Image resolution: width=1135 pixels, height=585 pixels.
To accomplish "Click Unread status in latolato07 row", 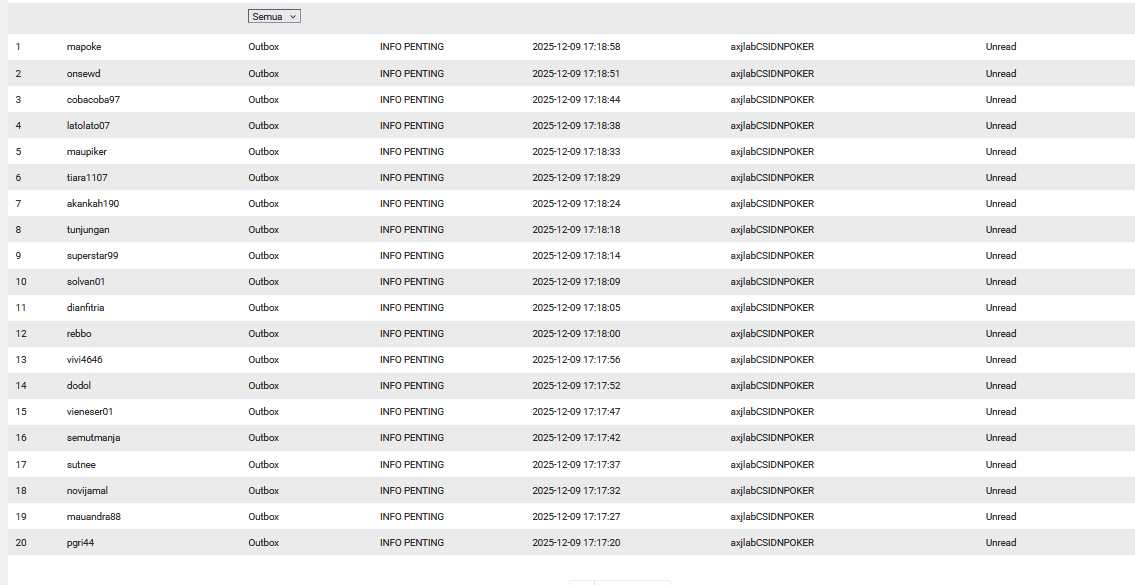I will (x=1001, y=126).
